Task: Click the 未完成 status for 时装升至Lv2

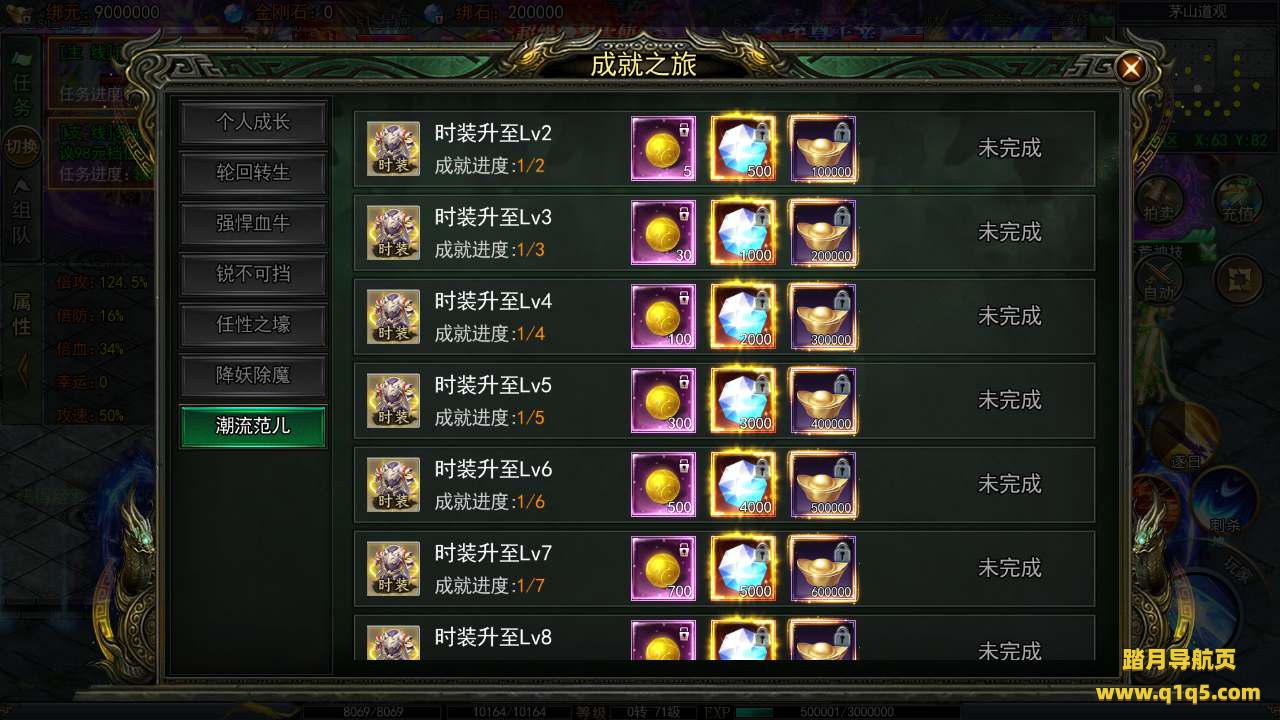Action: click(x=1009, y=148)
